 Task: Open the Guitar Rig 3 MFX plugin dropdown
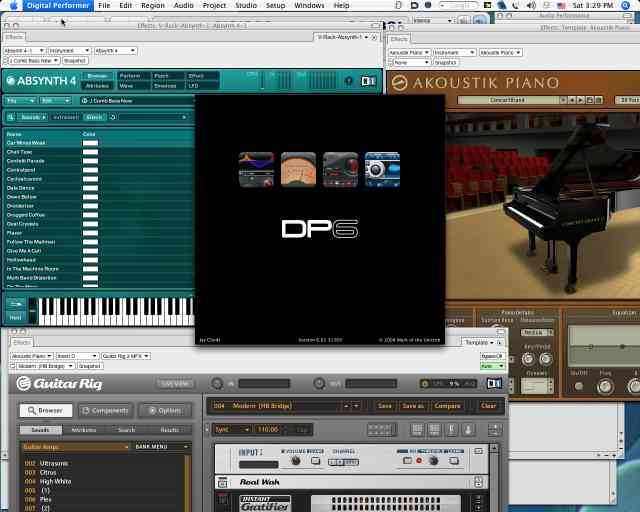[x=126, y=356]
